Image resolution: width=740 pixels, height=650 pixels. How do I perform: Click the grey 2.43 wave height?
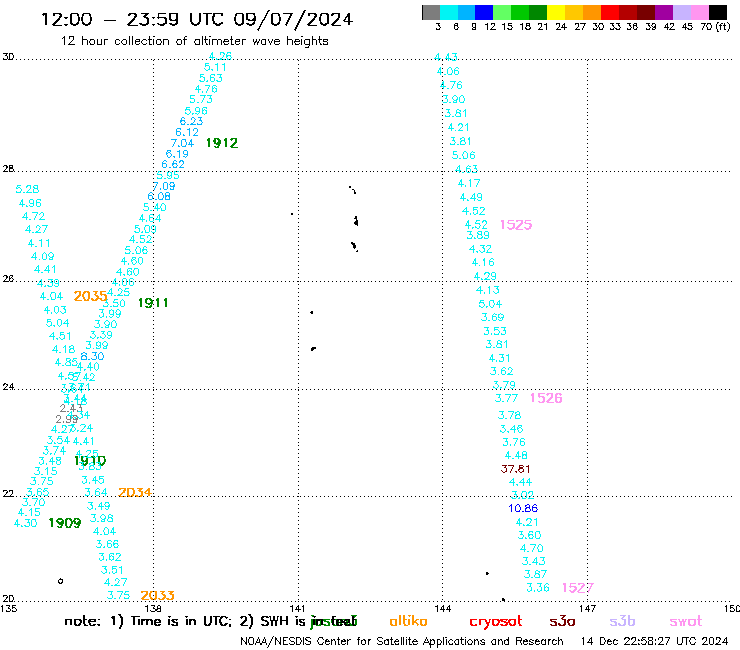[x=71, y=408]
